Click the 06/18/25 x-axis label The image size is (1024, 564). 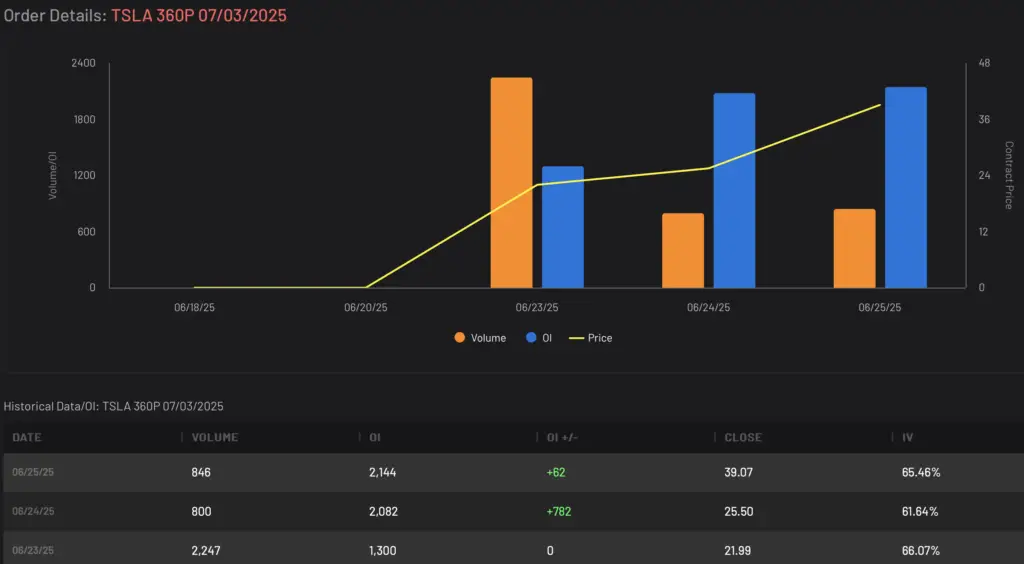tap(194, 307)
